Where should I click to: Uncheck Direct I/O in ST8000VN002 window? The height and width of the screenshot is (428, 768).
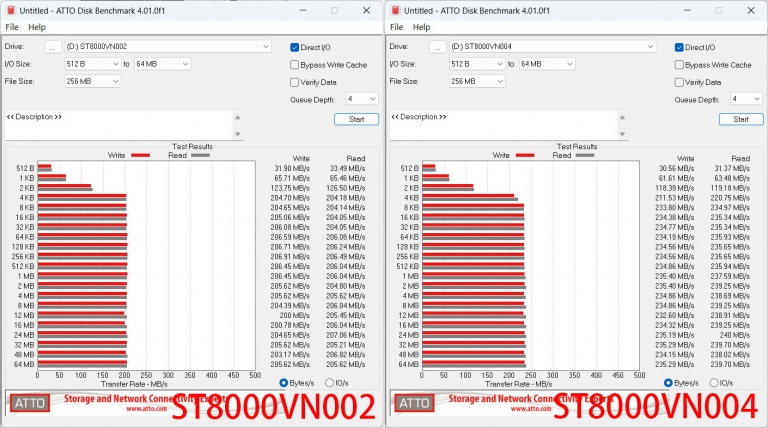[x=294, y=48]
